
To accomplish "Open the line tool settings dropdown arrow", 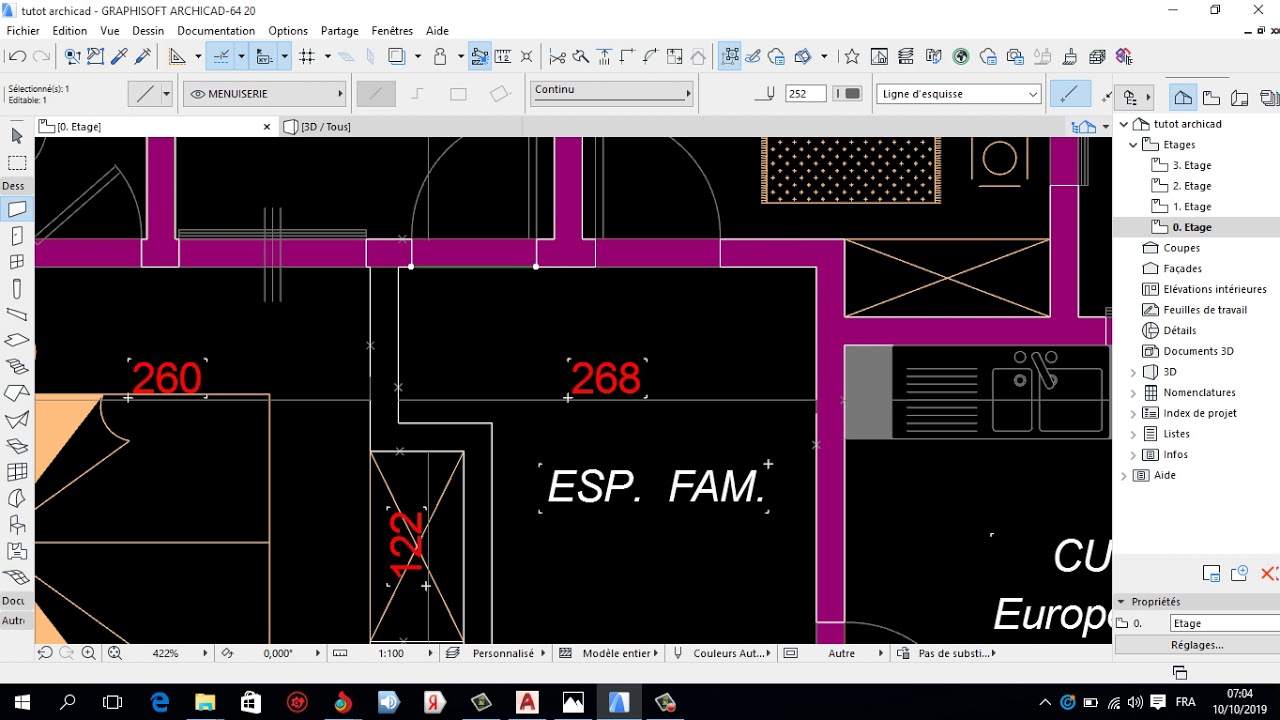I will pyautogui.click(x=166, y=94).
